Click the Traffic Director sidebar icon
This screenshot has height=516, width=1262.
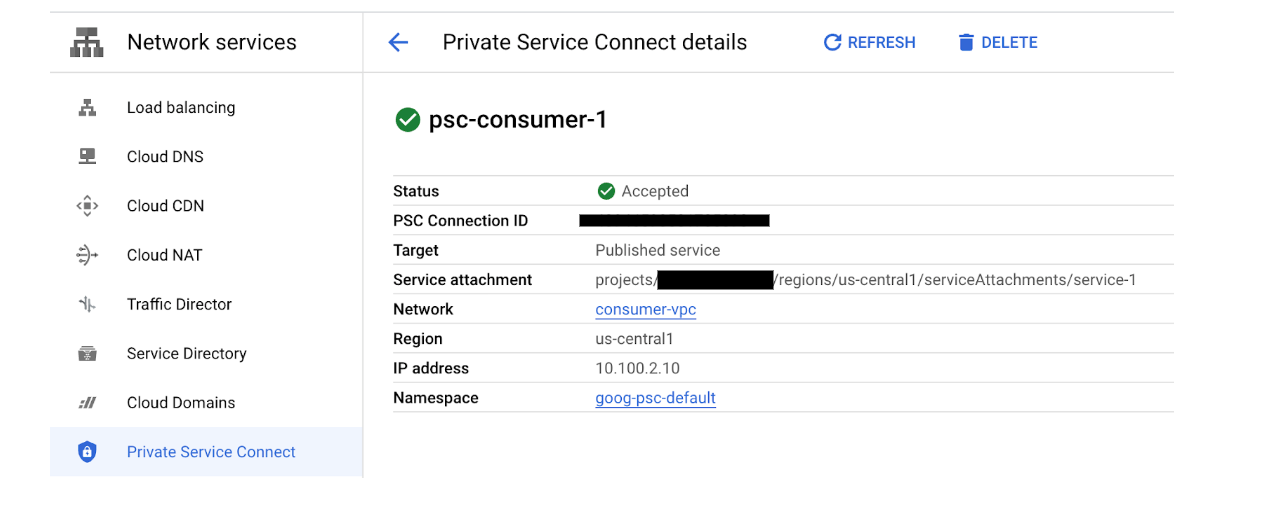87,304
